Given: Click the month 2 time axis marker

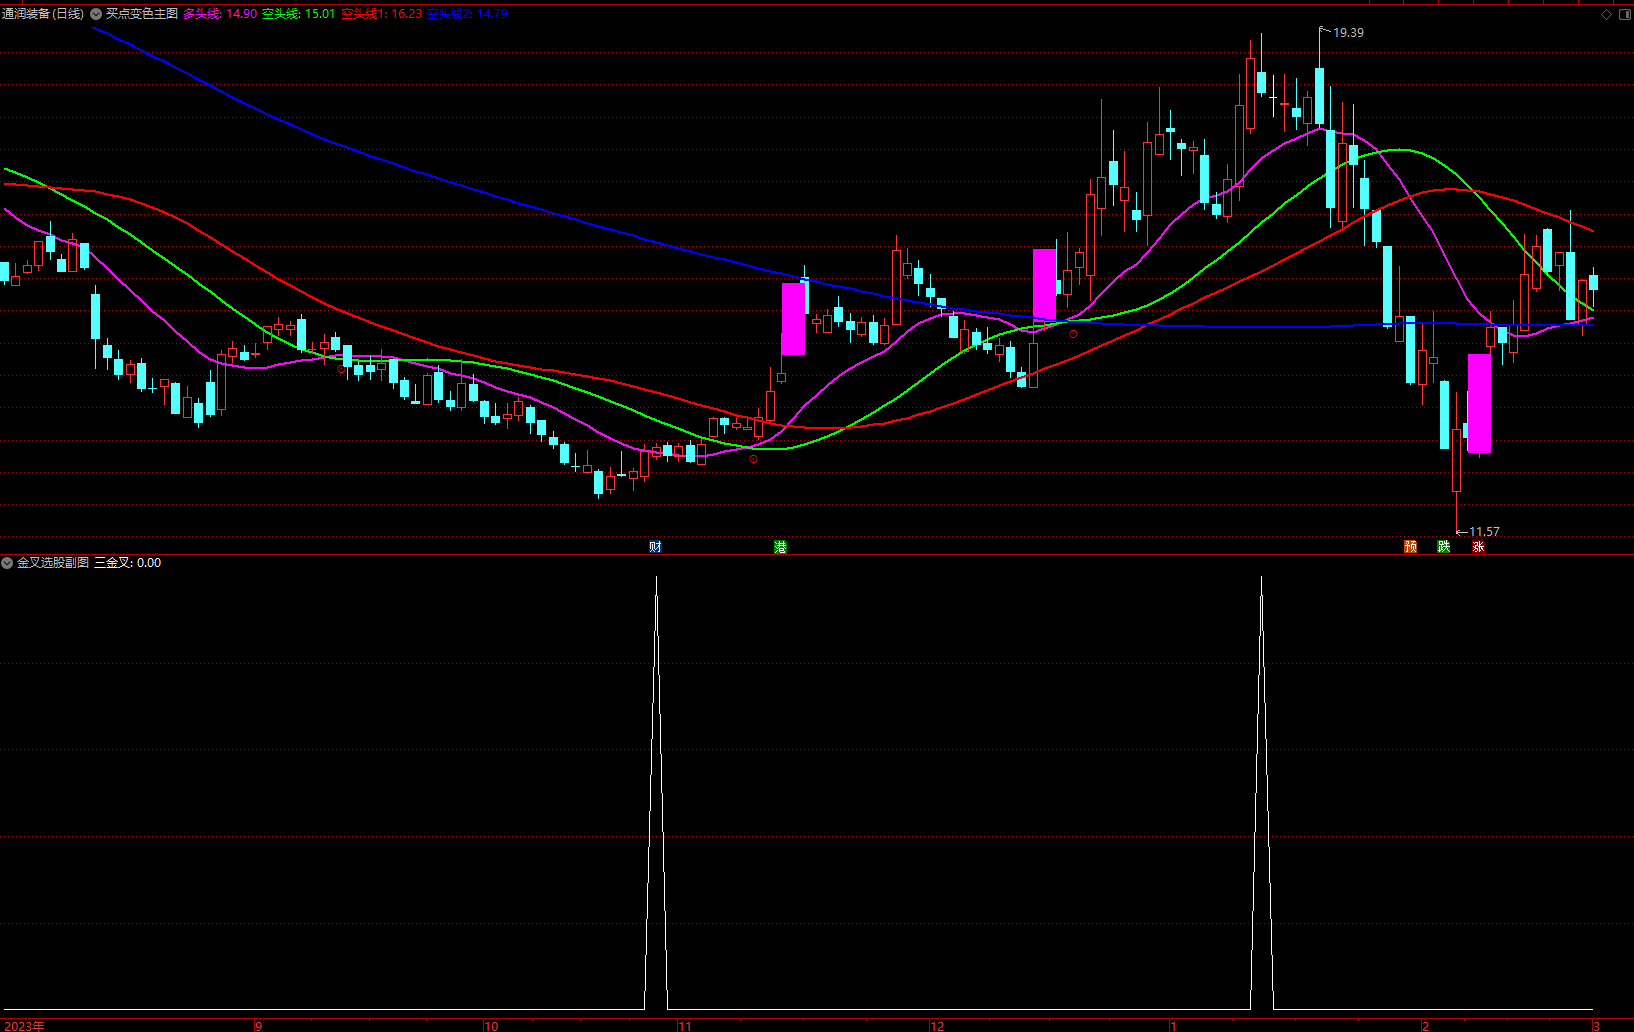Looking at the screenshot, I should click(x=1426, y=1026).
